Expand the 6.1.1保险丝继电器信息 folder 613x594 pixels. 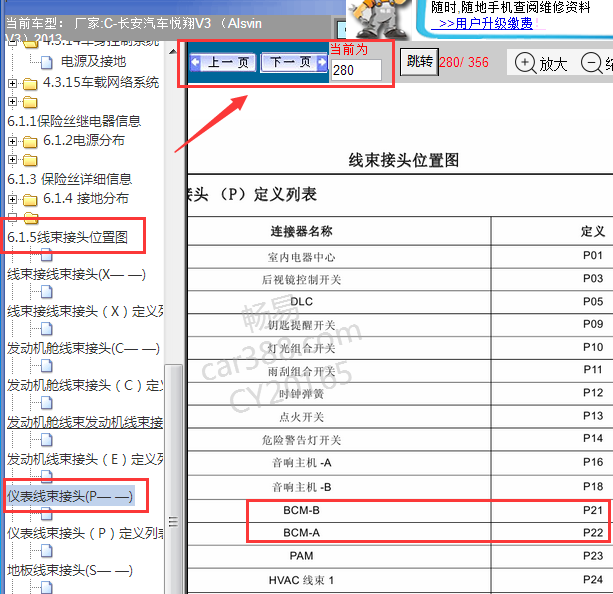[x=12, y=102]
